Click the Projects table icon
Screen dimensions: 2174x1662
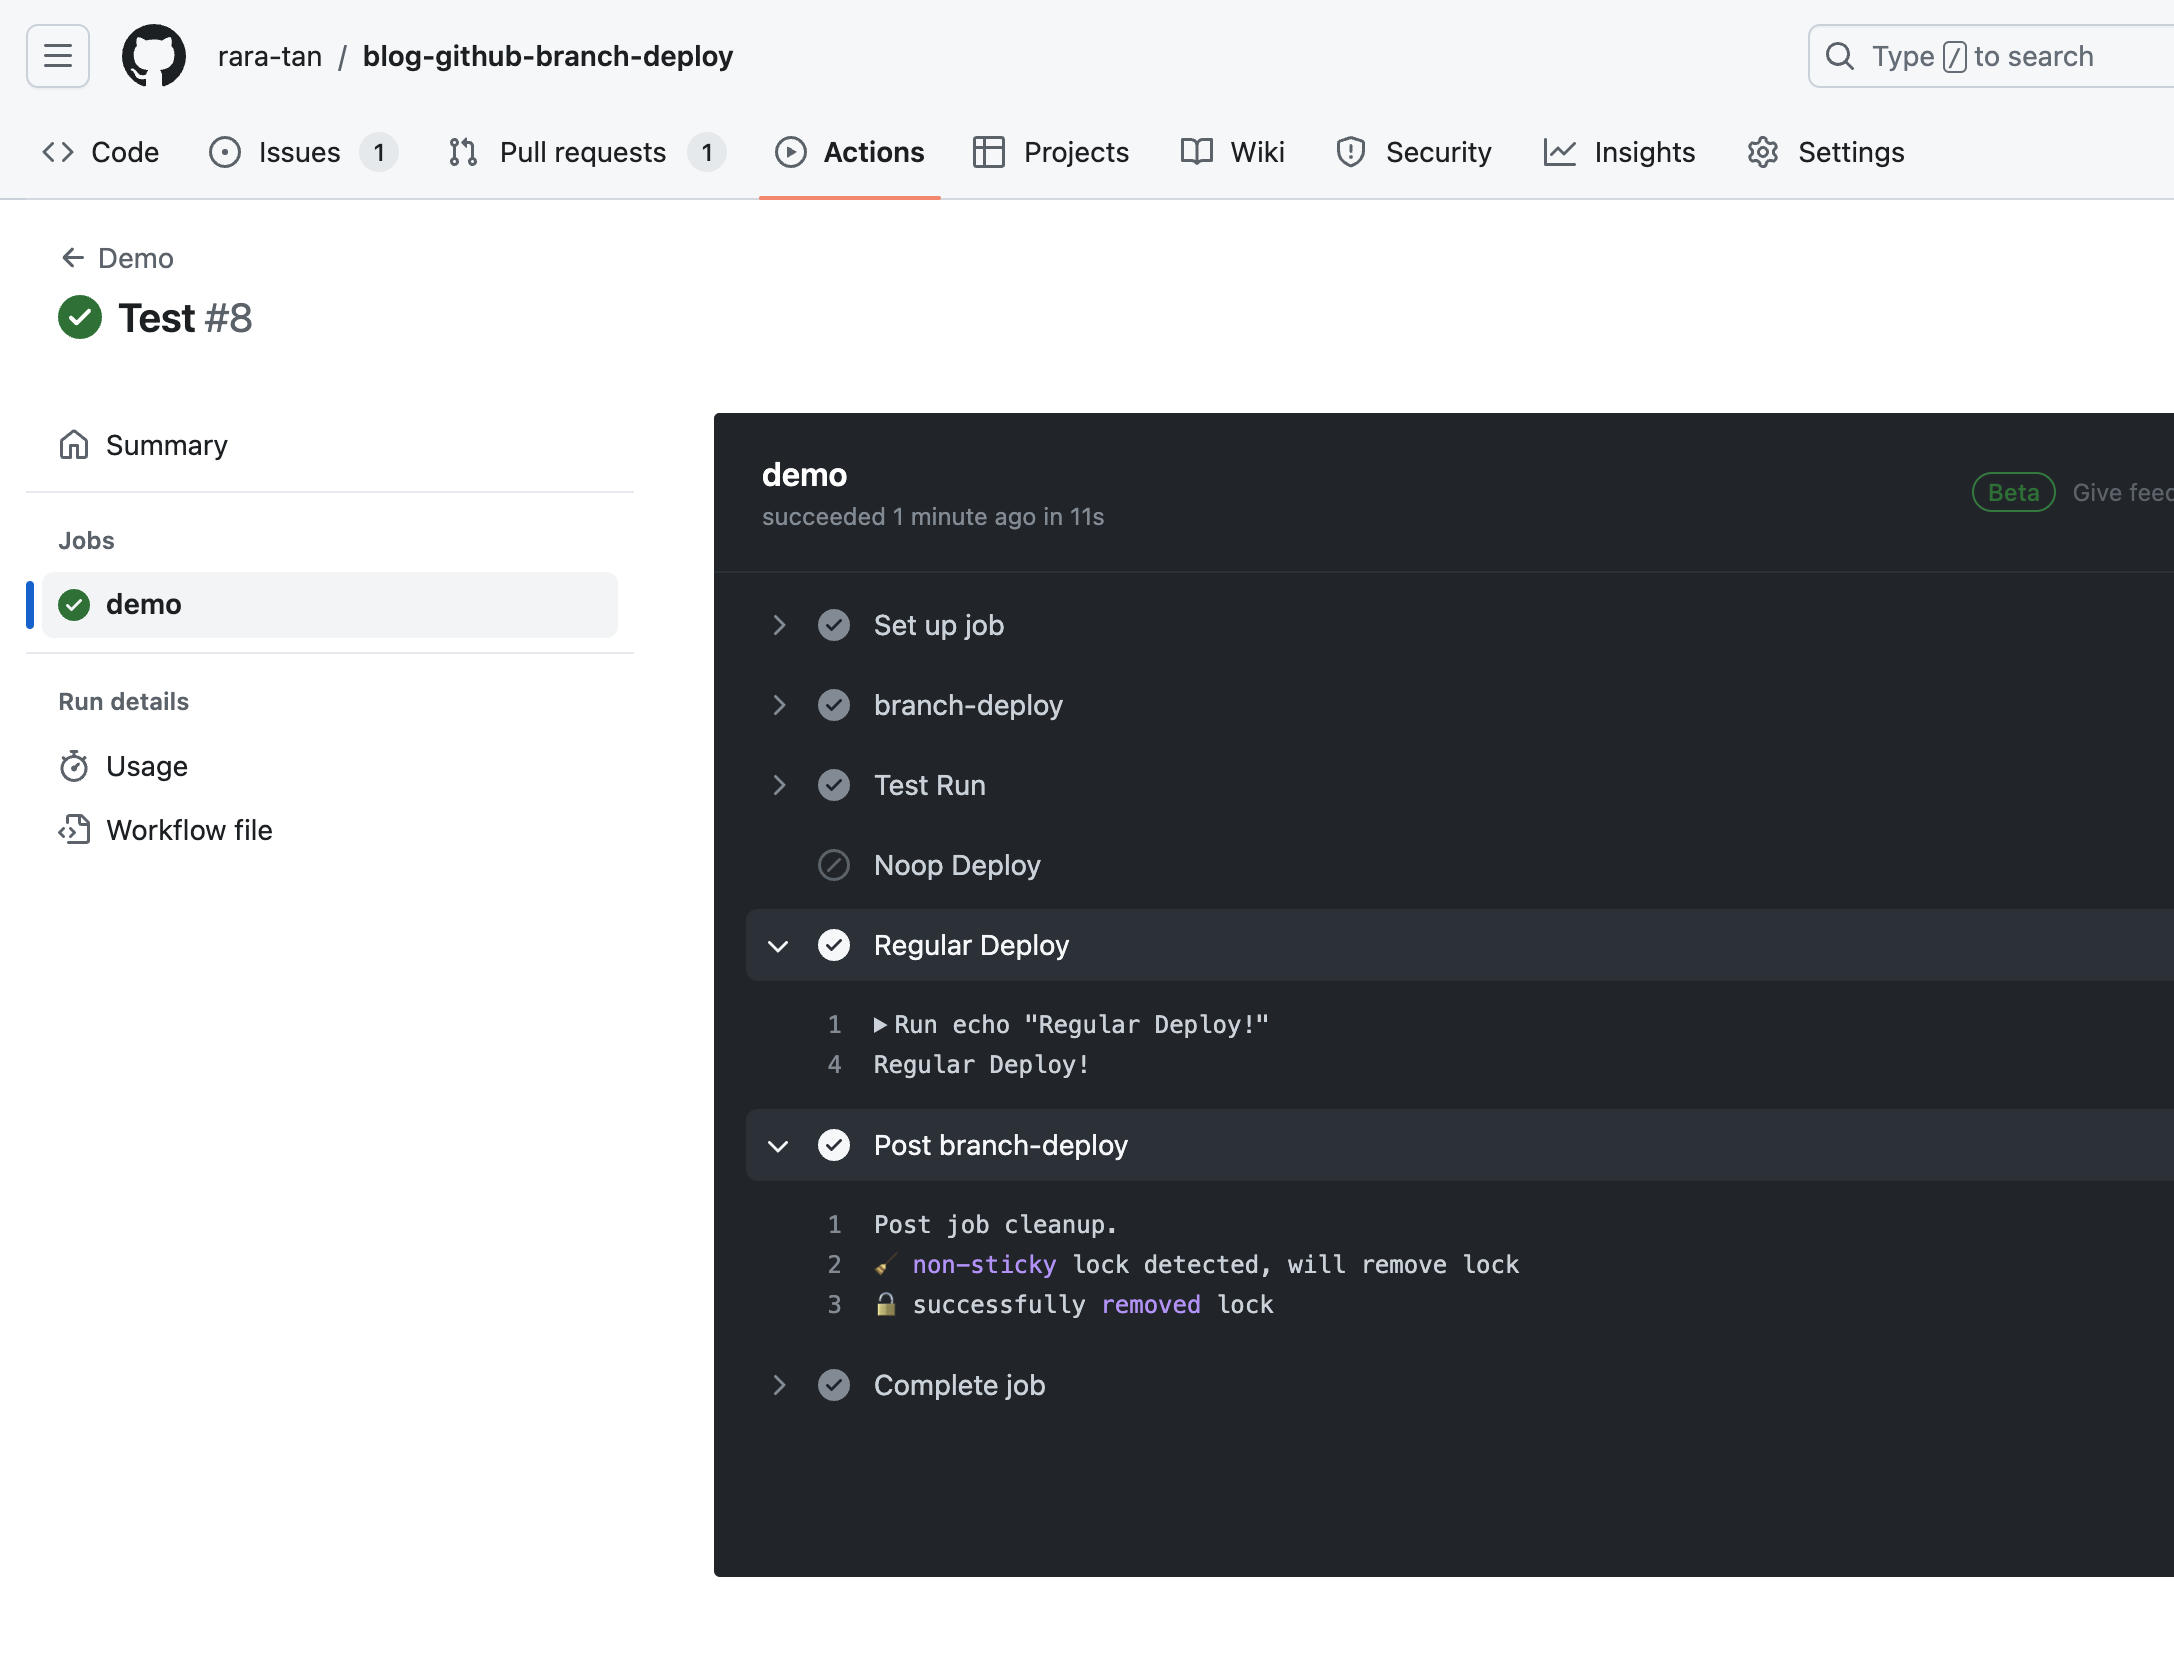pyautogui.click(x=989, y=152)
